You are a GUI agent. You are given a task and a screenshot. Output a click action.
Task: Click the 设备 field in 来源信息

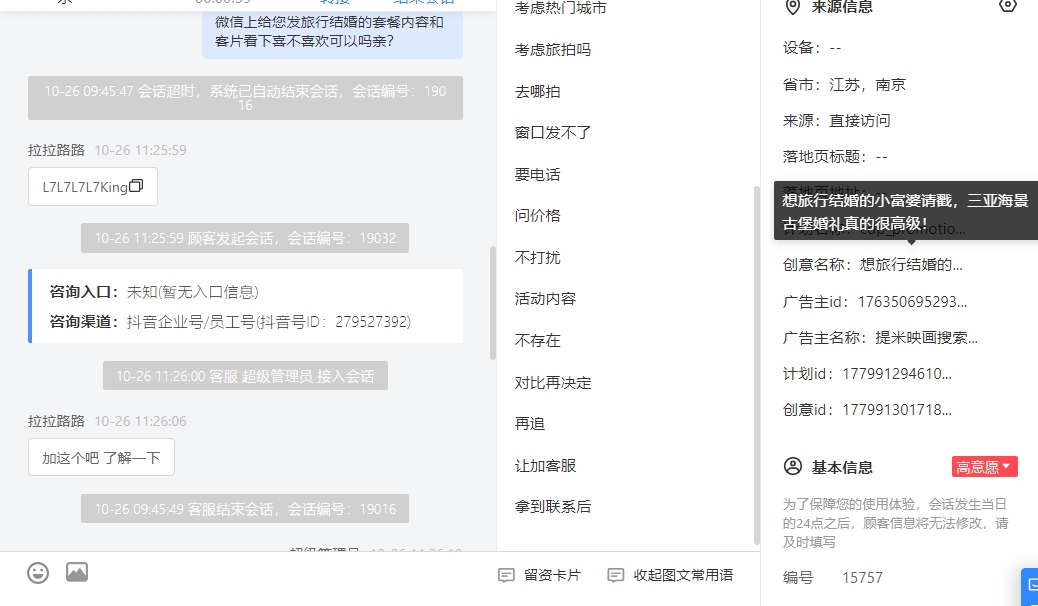point(812,48)
